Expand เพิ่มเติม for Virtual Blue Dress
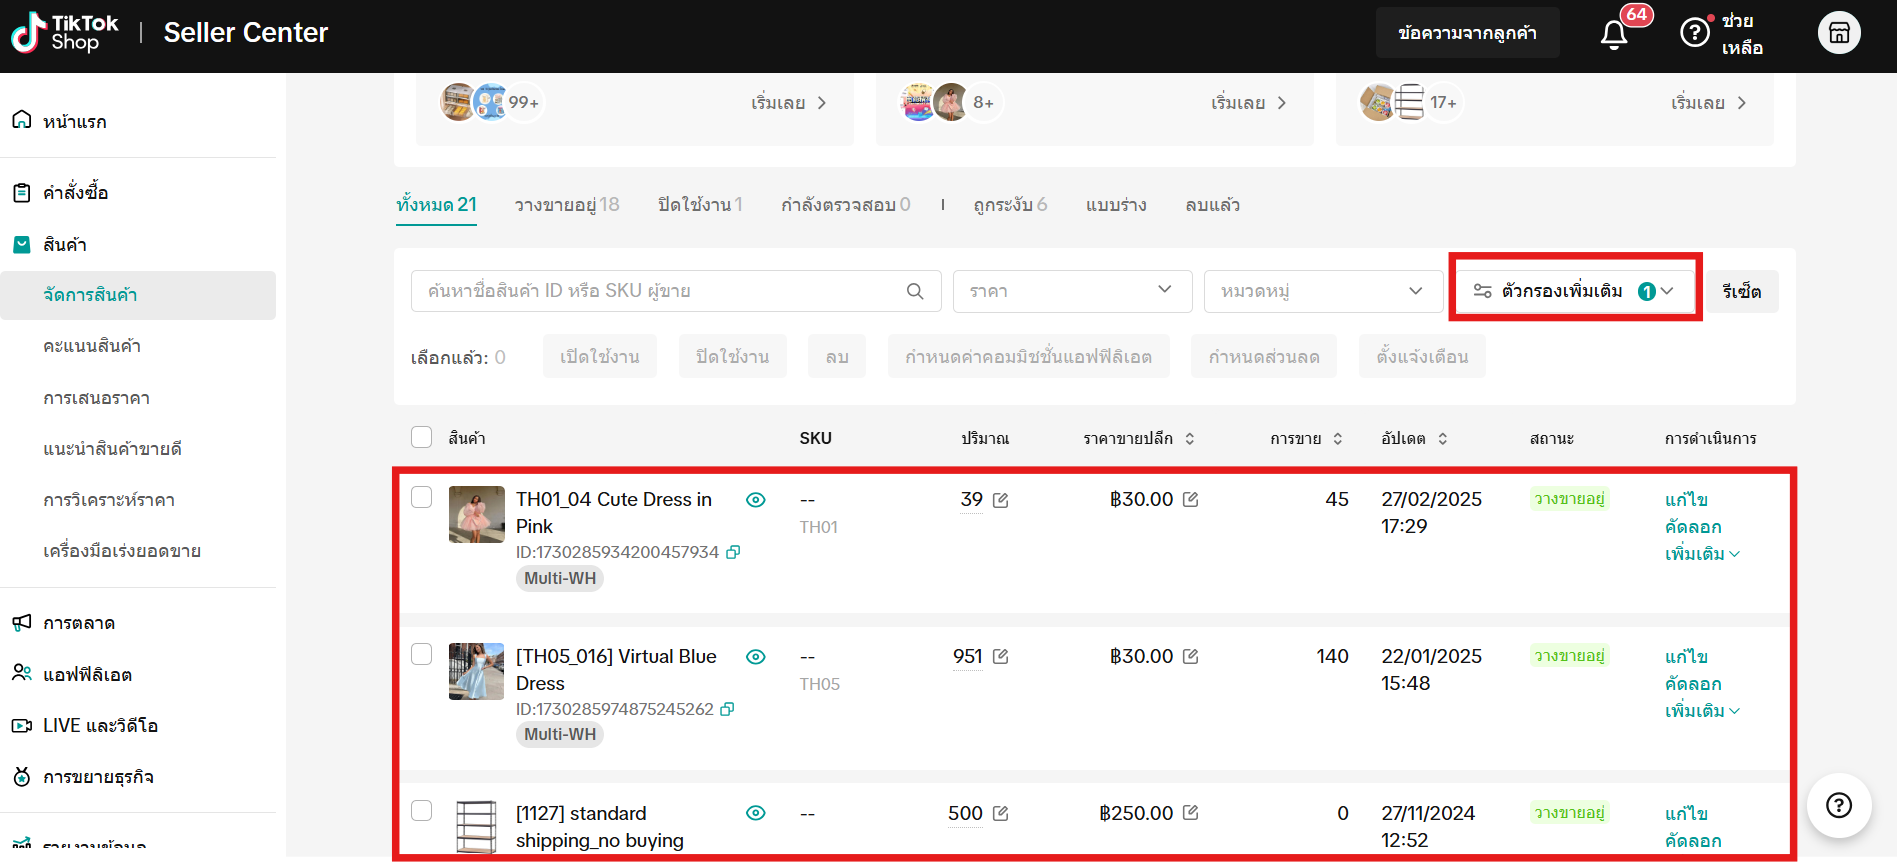Image resolution: width=1897 pixels, height=862 pixels. point(1702,710)
